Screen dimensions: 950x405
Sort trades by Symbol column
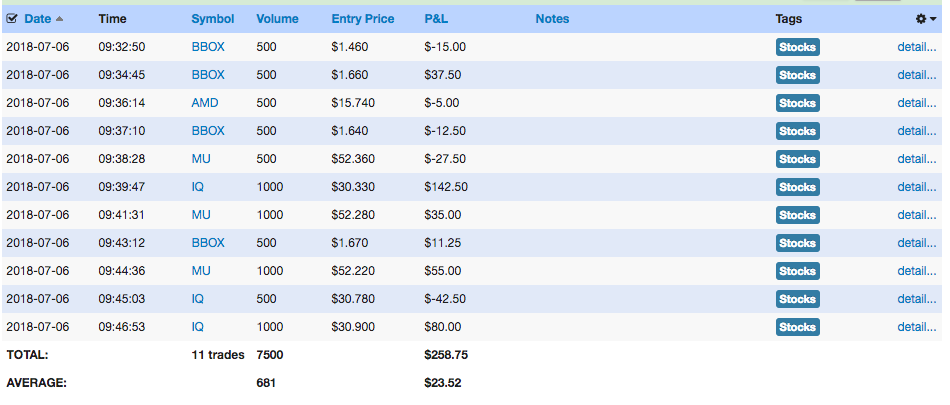213,19
